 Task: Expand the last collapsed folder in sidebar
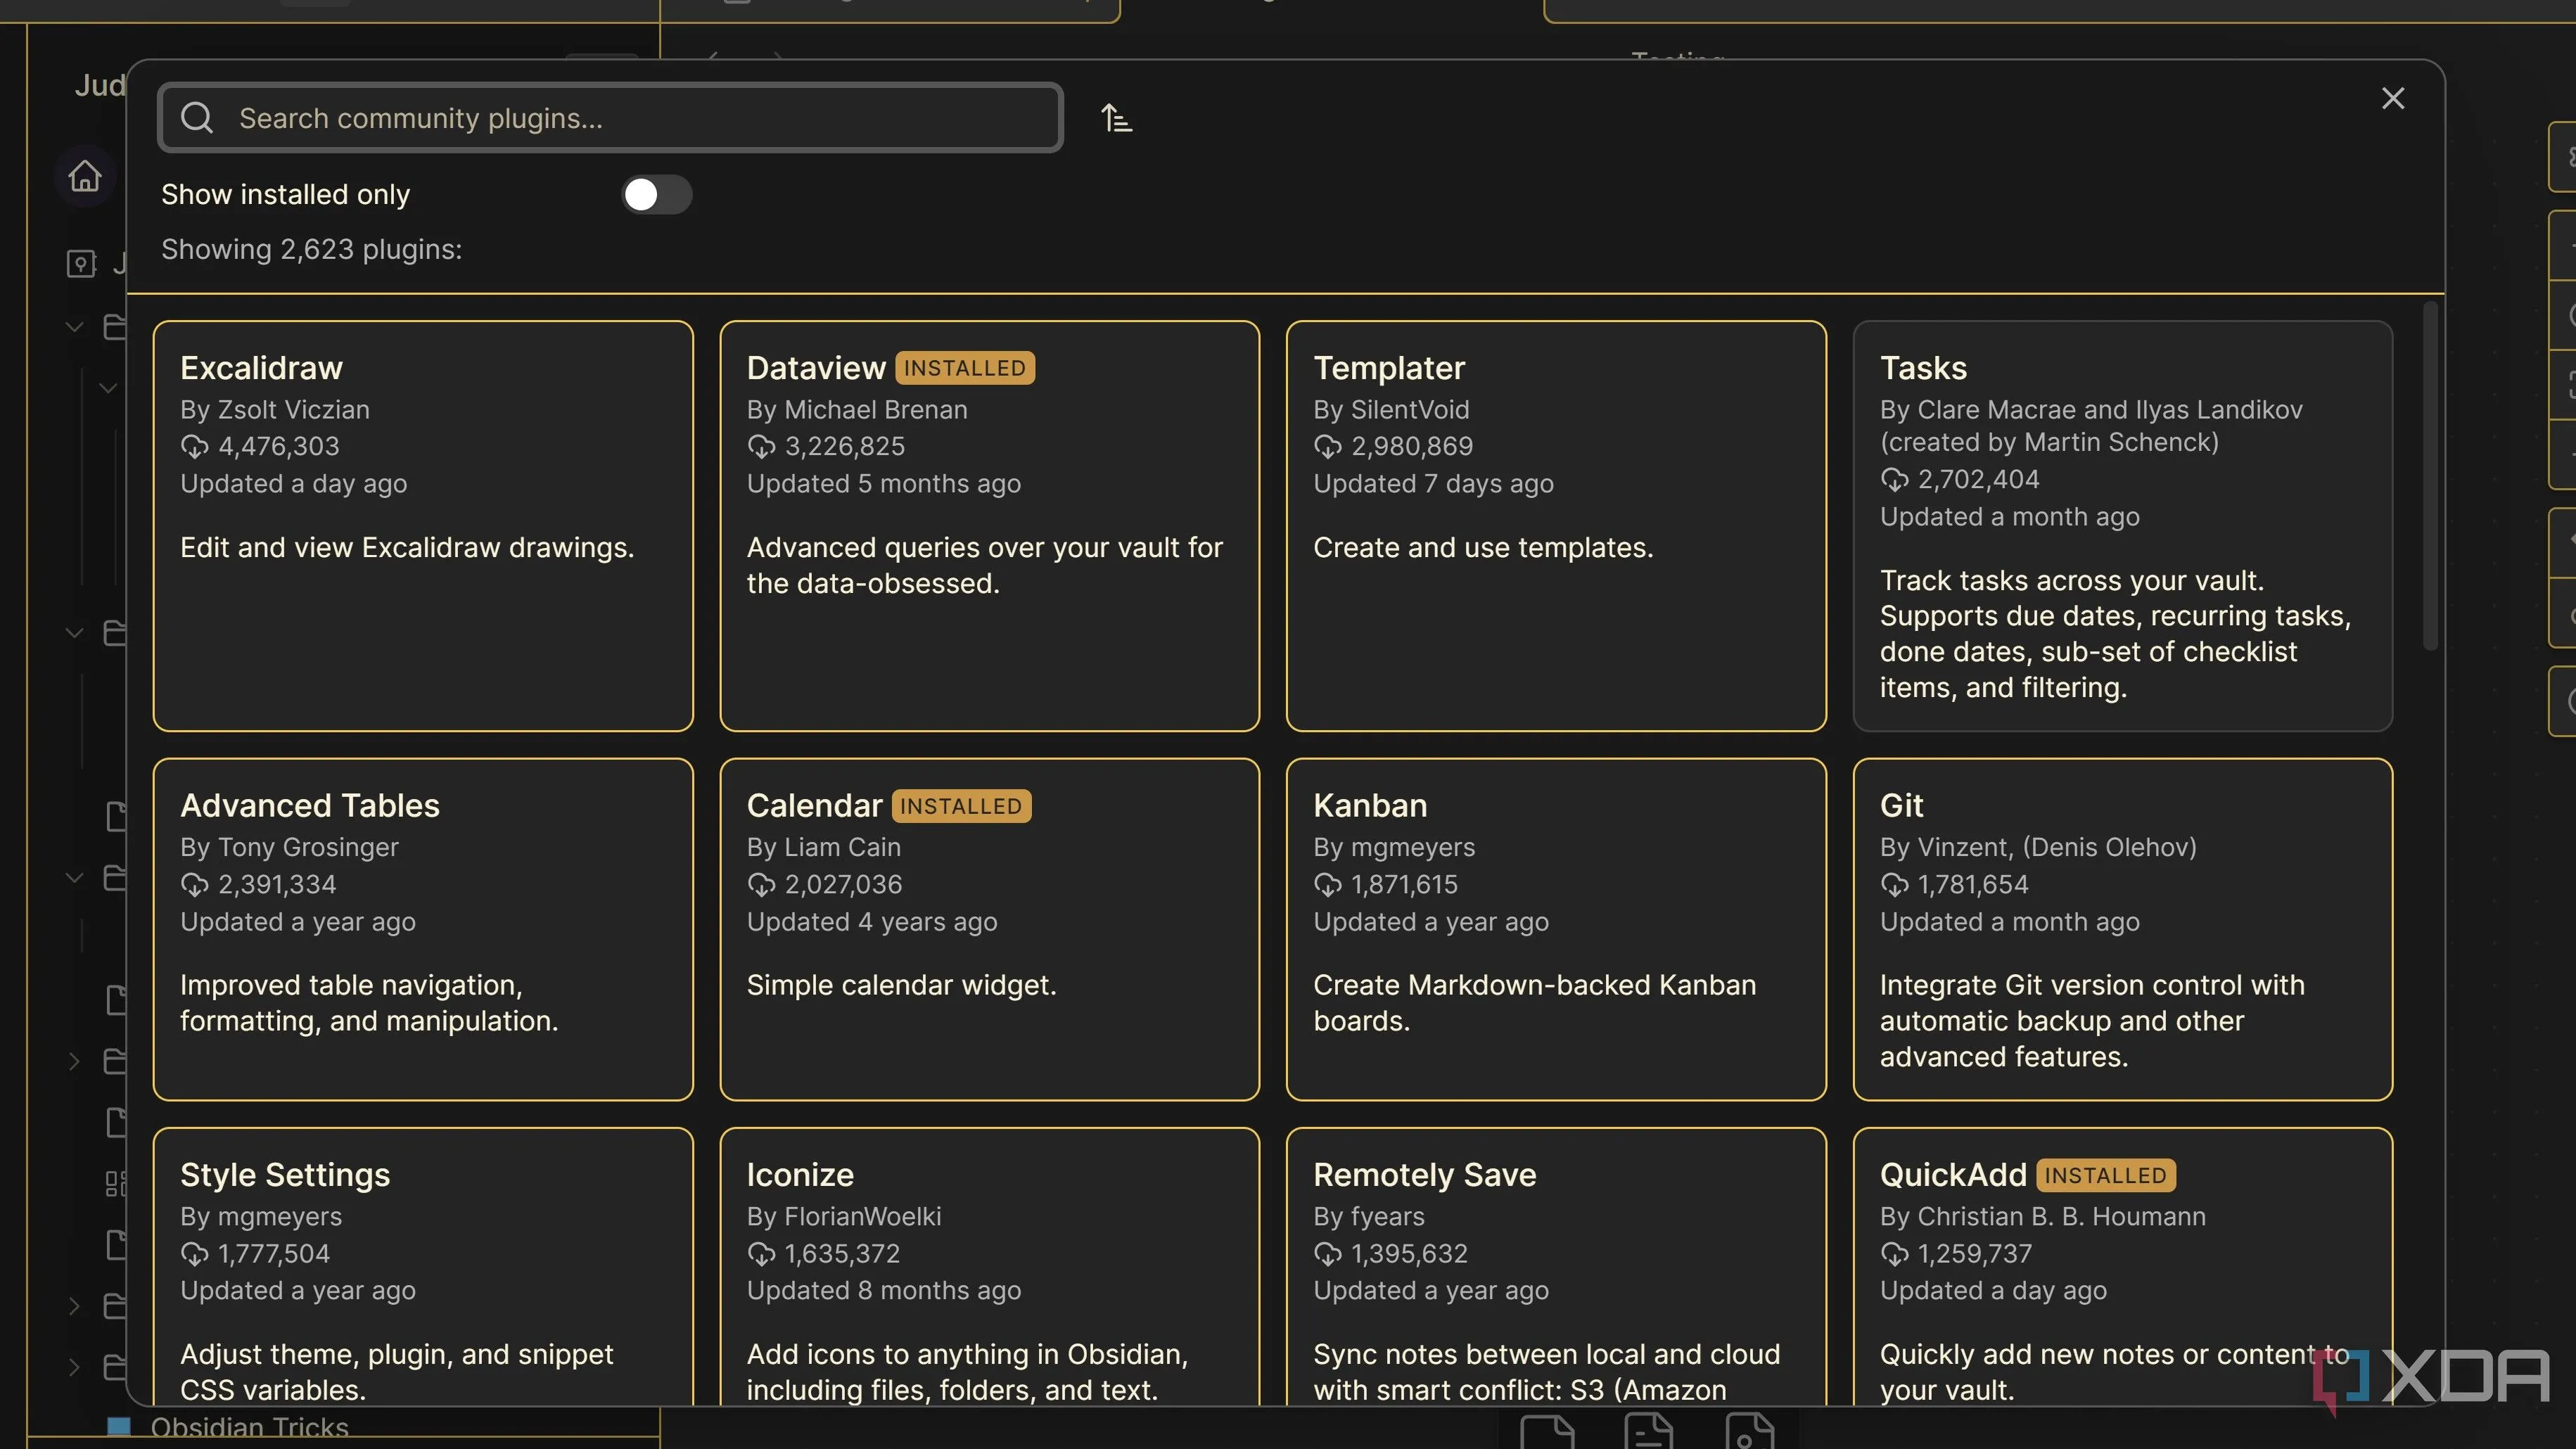pos(74,1367)
